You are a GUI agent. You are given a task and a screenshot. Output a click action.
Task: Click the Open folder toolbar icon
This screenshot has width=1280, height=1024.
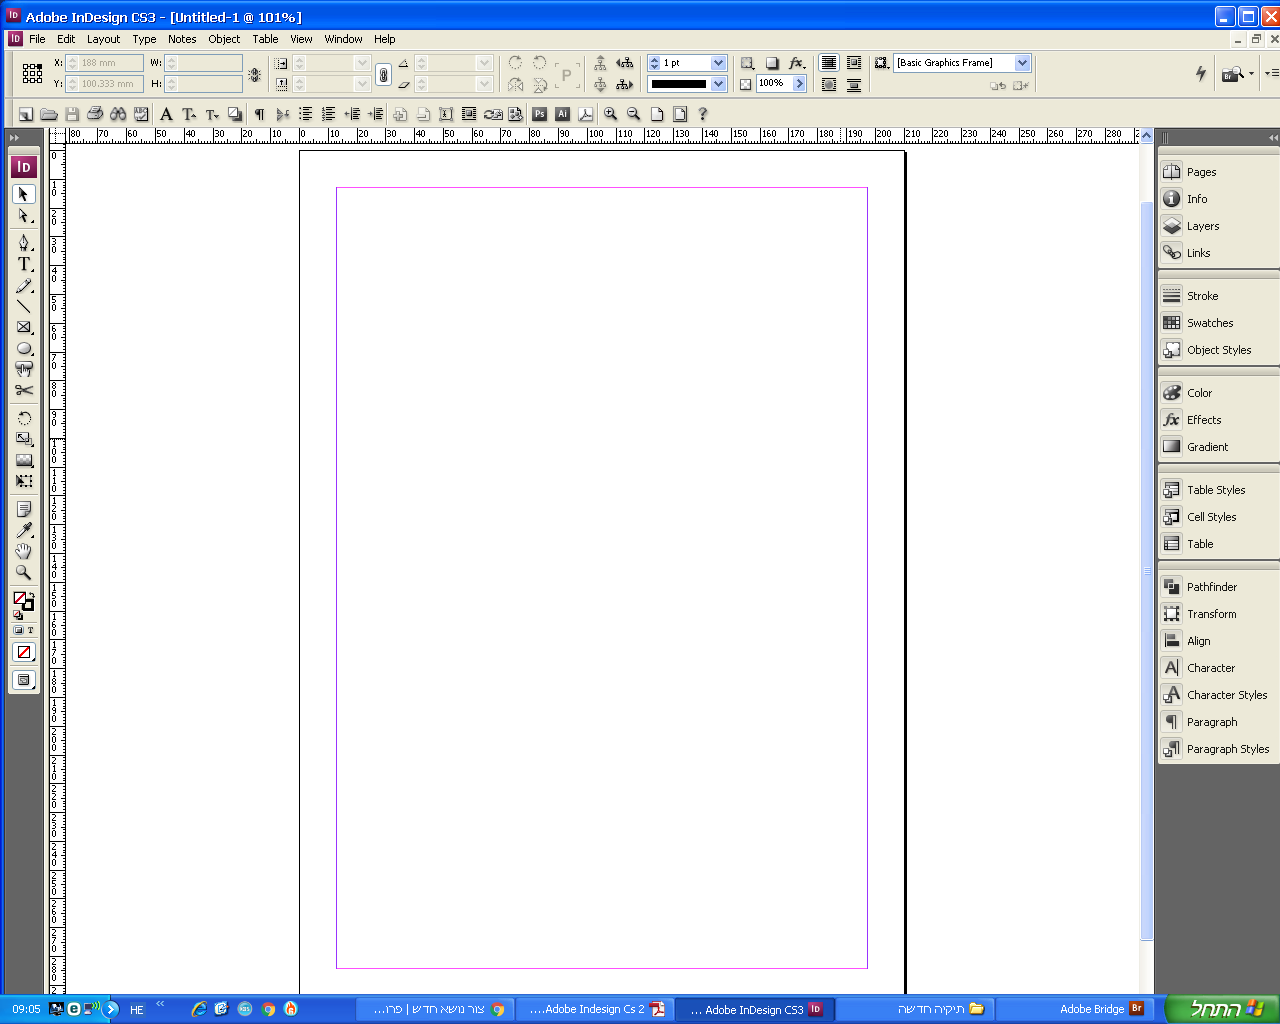click(x=48, y=114)
